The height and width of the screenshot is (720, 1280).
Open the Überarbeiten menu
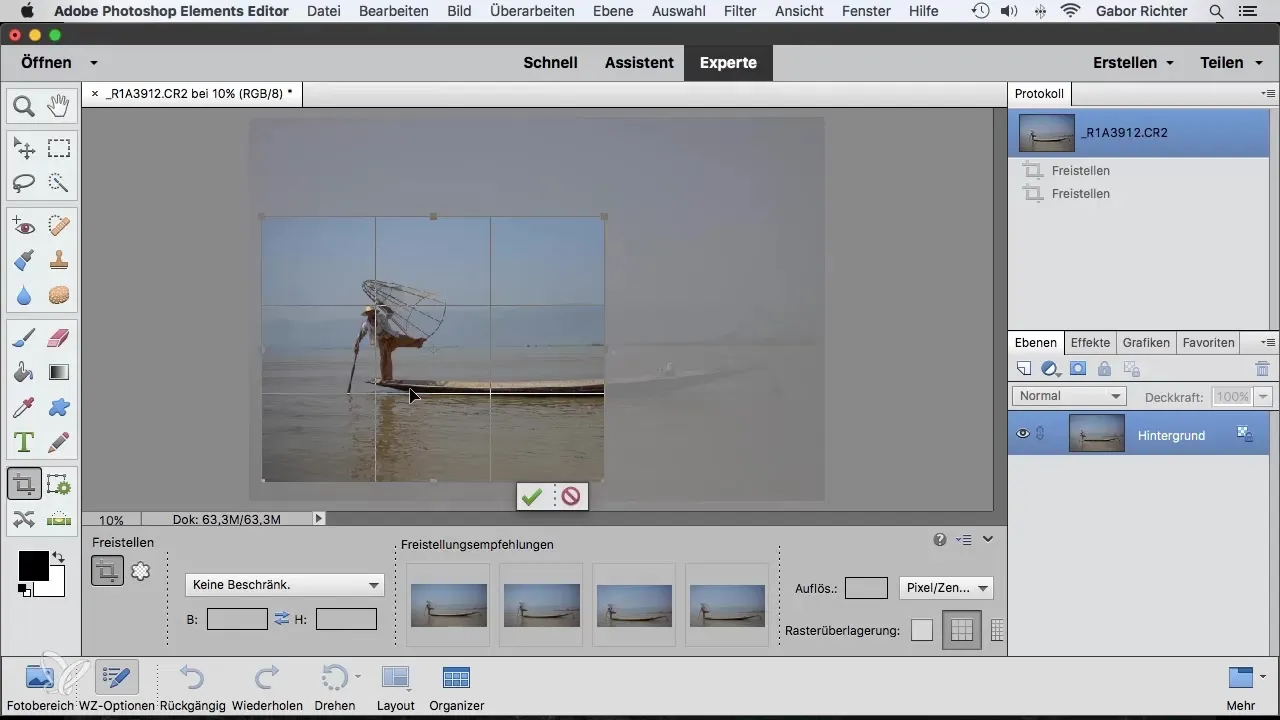pyautogui.click(x=532, y=11)
